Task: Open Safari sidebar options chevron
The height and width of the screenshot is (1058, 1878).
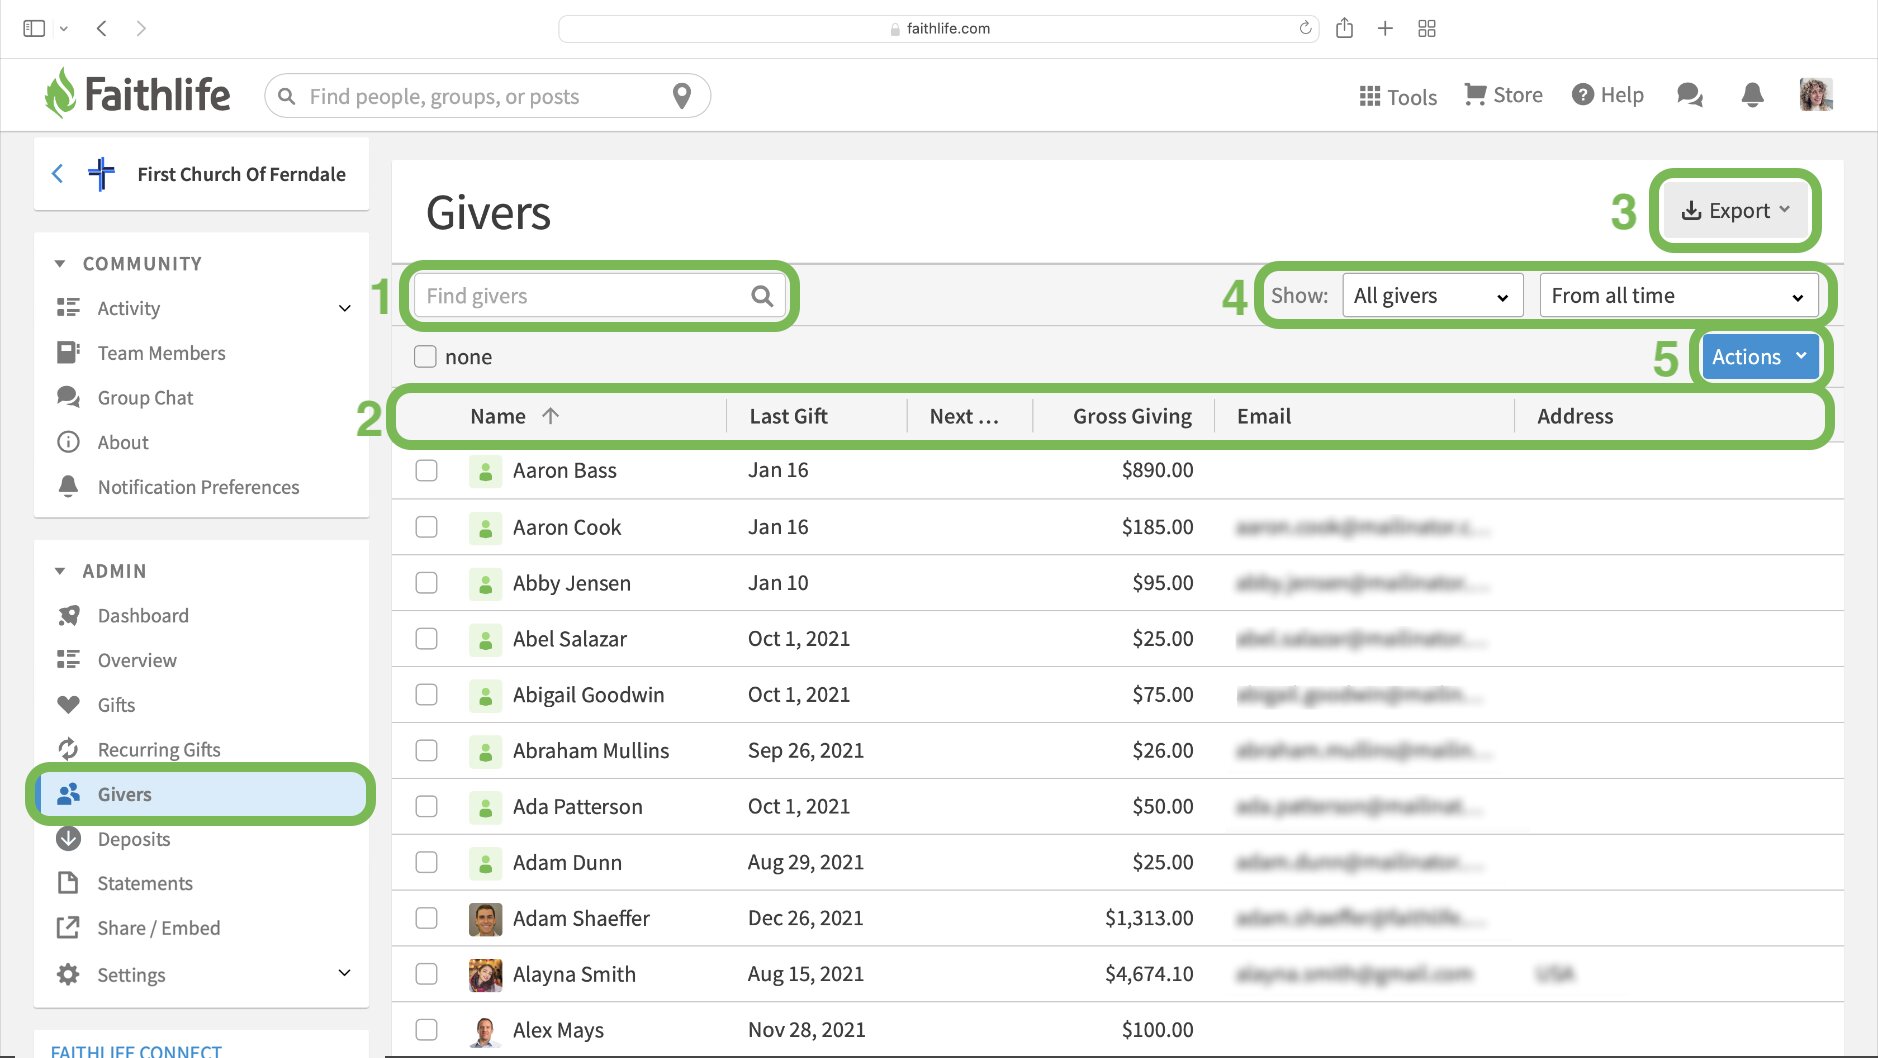Action: [x=64, y=29]
